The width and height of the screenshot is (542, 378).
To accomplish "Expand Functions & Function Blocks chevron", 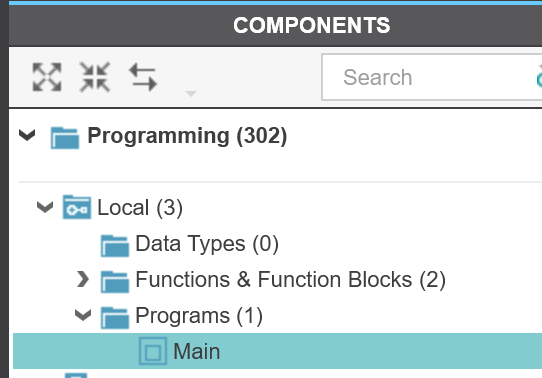I will tap(83, 279).
